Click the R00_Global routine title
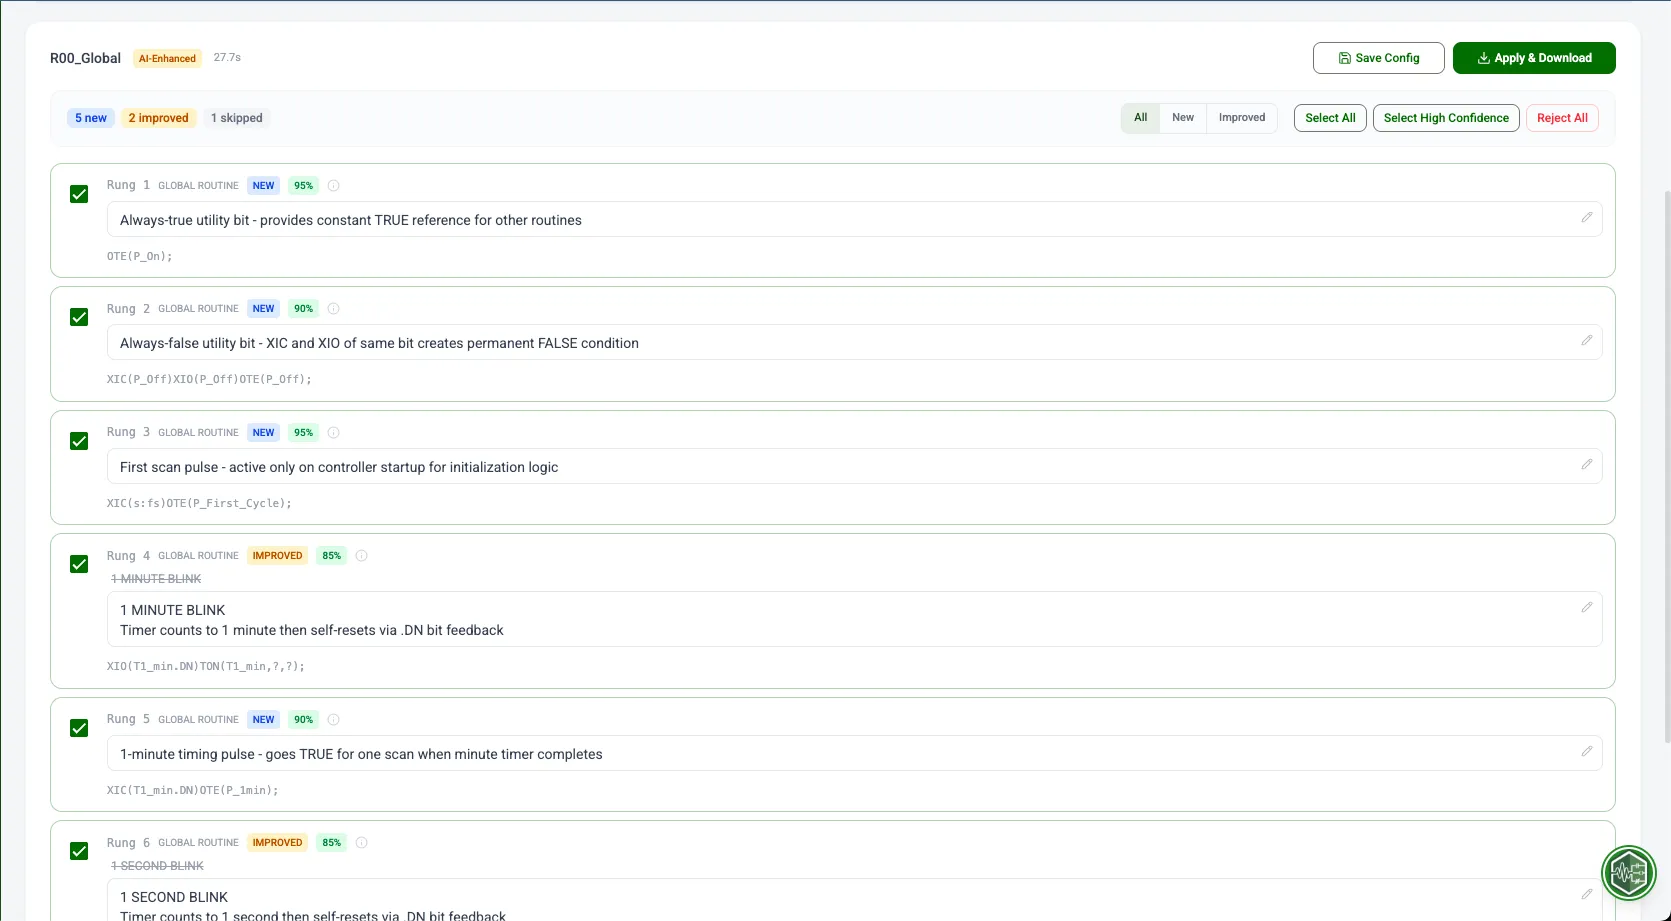Viewport: 1671px width, 921px height. 85,58
